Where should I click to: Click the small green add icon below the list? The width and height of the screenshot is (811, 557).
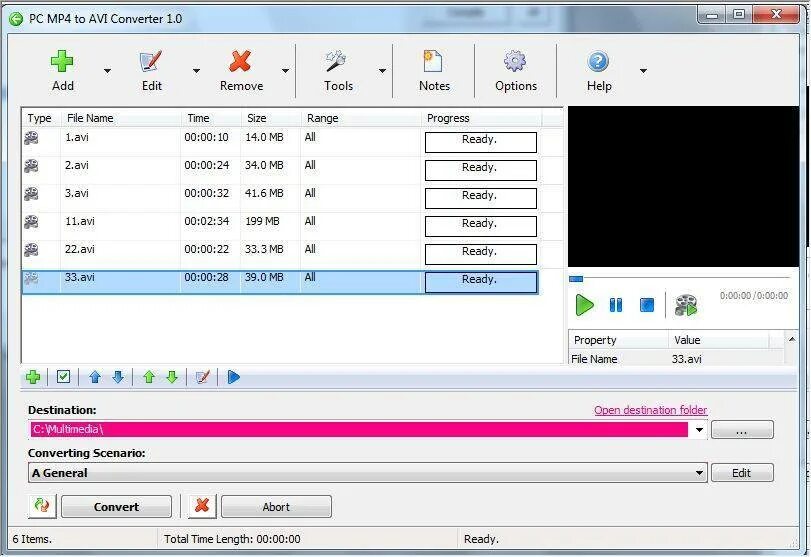click(33, 377)
